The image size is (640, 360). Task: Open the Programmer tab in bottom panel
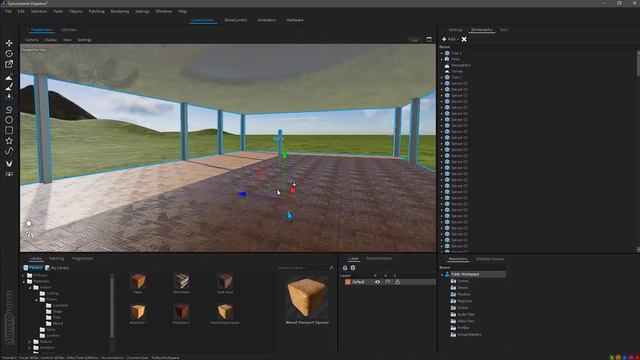pyautogui.click(x=82, y=258)
